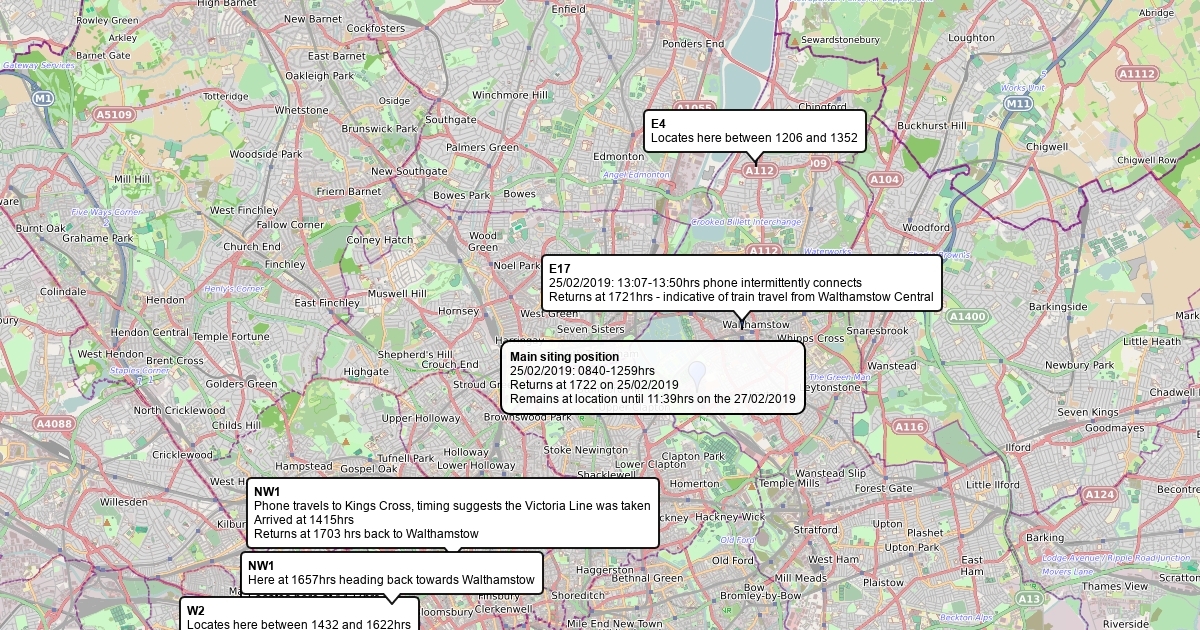Click the A104 road shield

pos(884,180)
